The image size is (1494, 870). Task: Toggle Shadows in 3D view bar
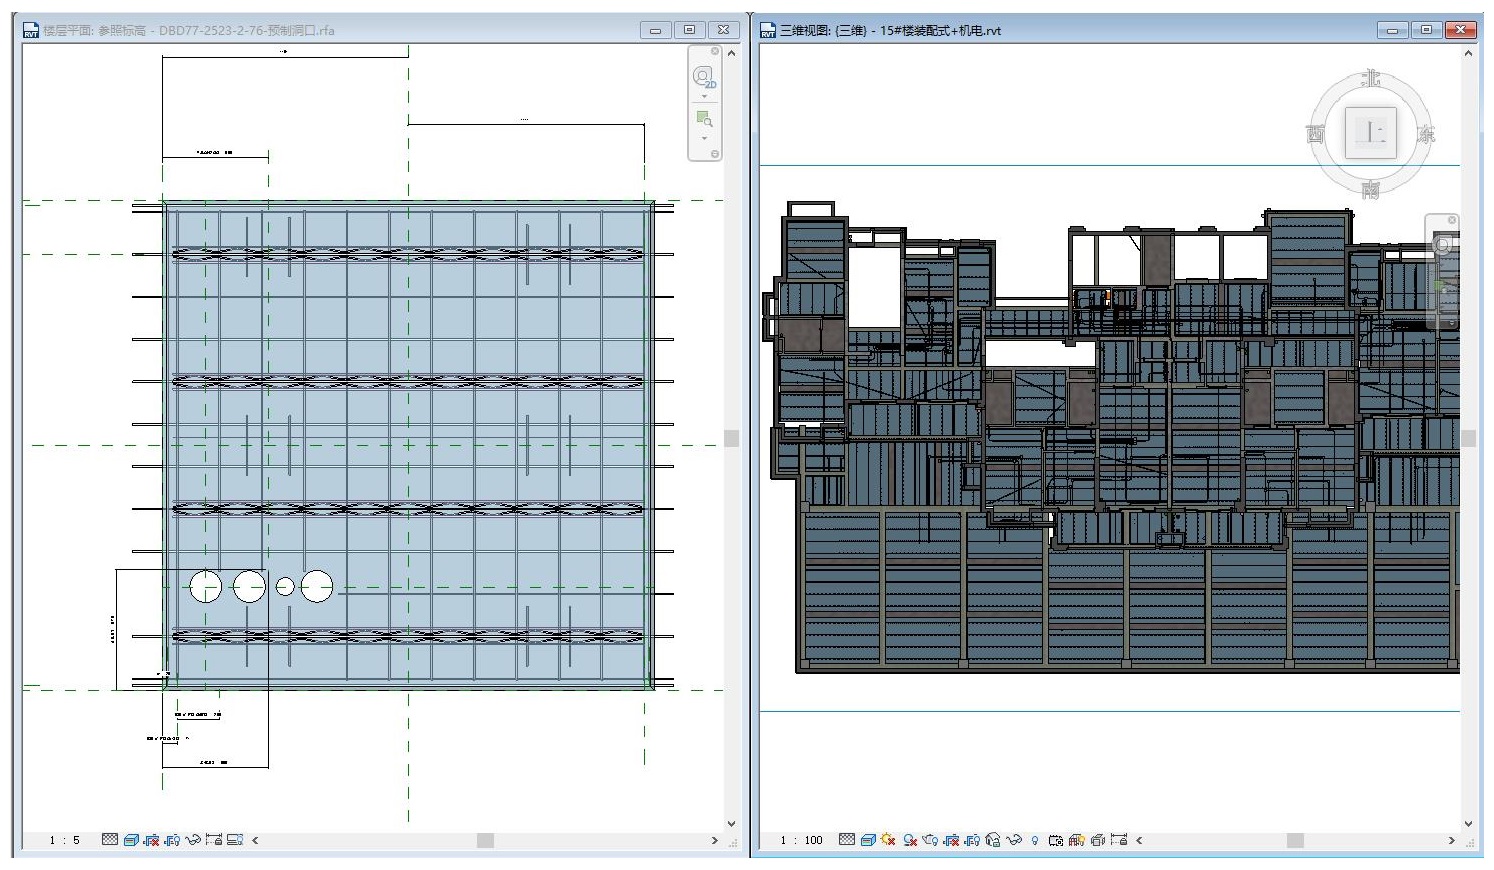point(910,840)
